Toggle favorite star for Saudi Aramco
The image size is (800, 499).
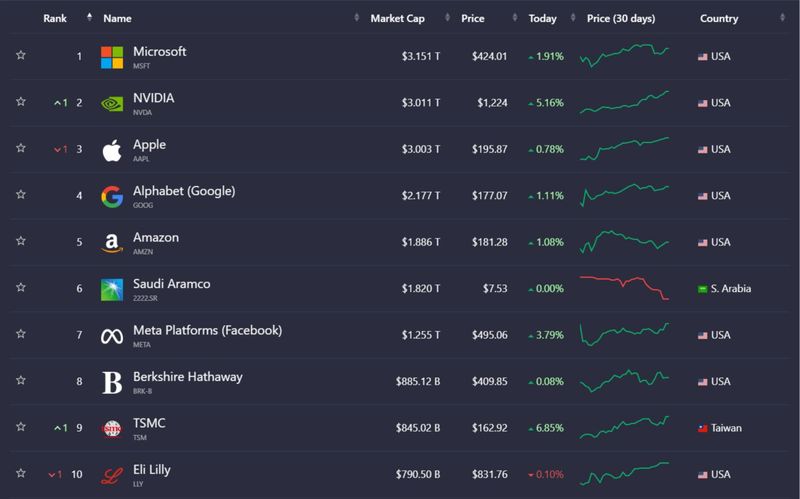click(x=20, y=289)
